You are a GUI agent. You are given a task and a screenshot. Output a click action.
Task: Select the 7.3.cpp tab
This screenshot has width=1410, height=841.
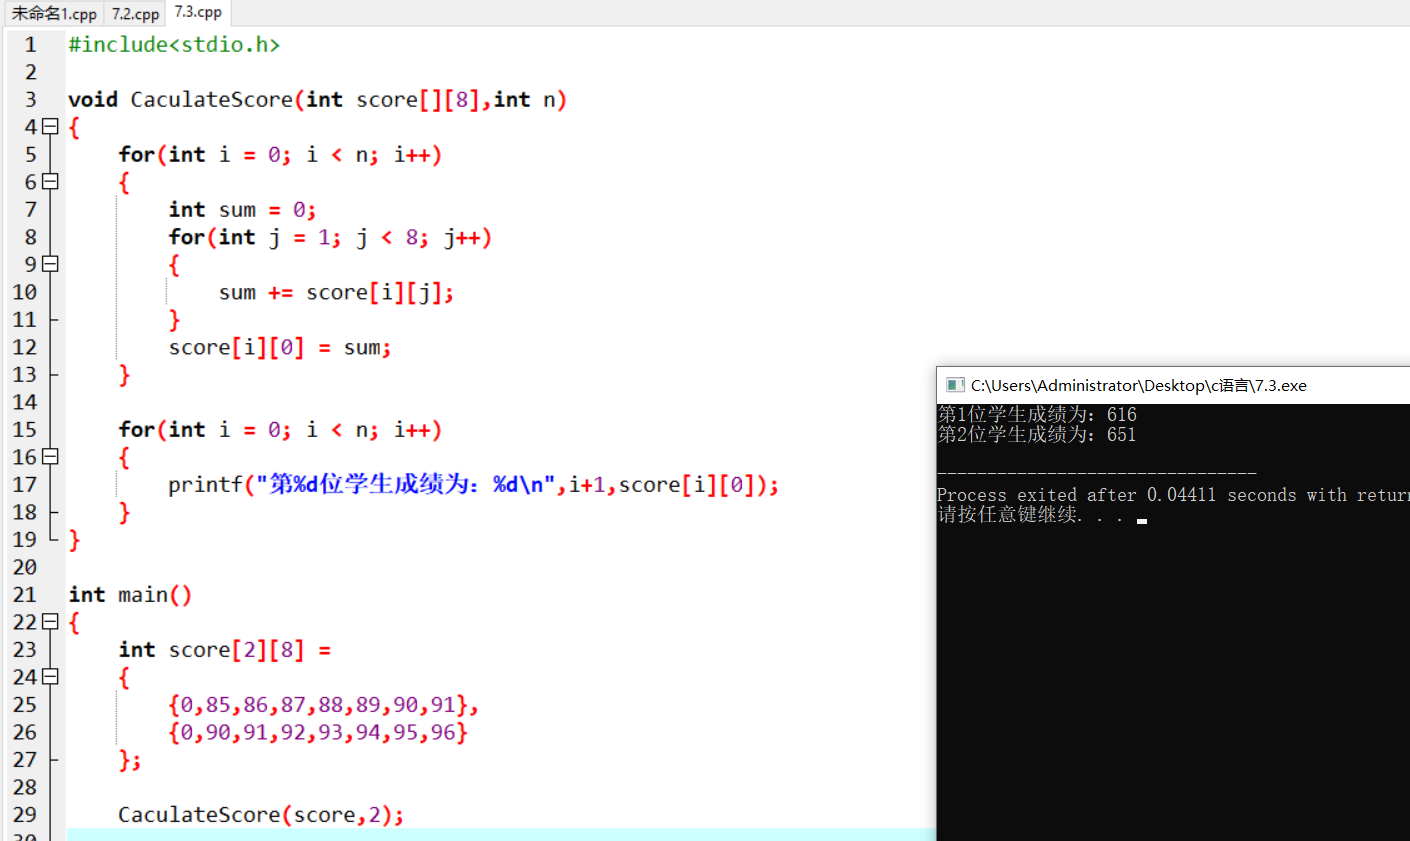pos(198,12)
